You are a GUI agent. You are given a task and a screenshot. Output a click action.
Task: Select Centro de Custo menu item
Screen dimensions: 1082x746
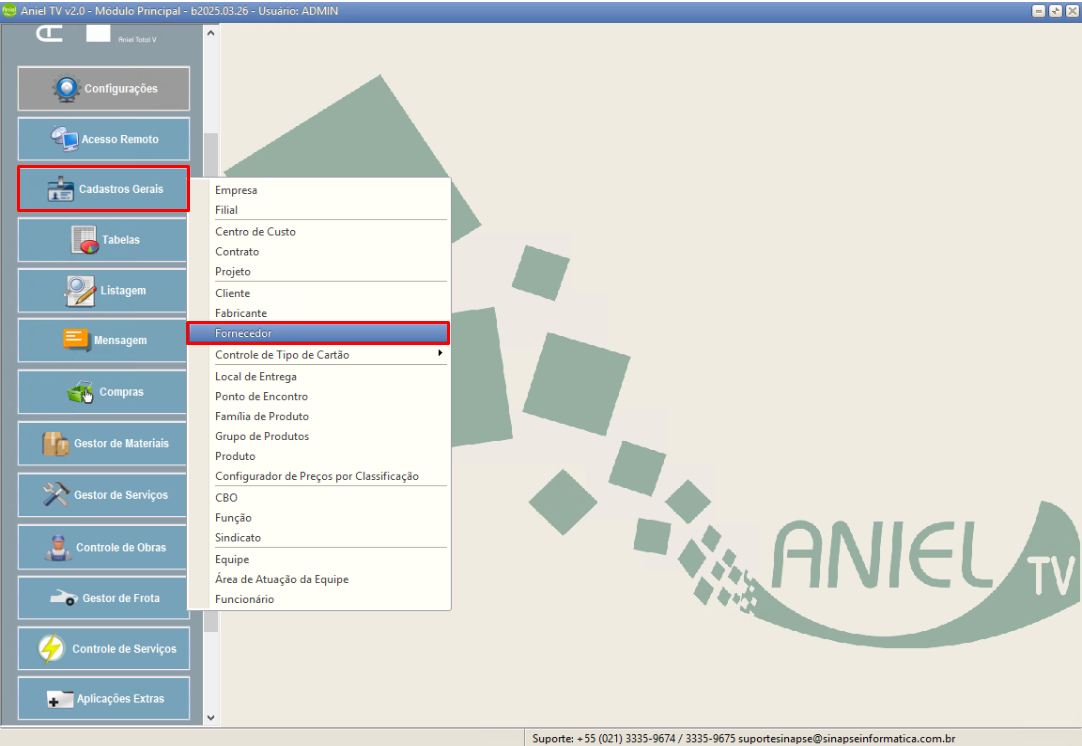tap(255, 231)
